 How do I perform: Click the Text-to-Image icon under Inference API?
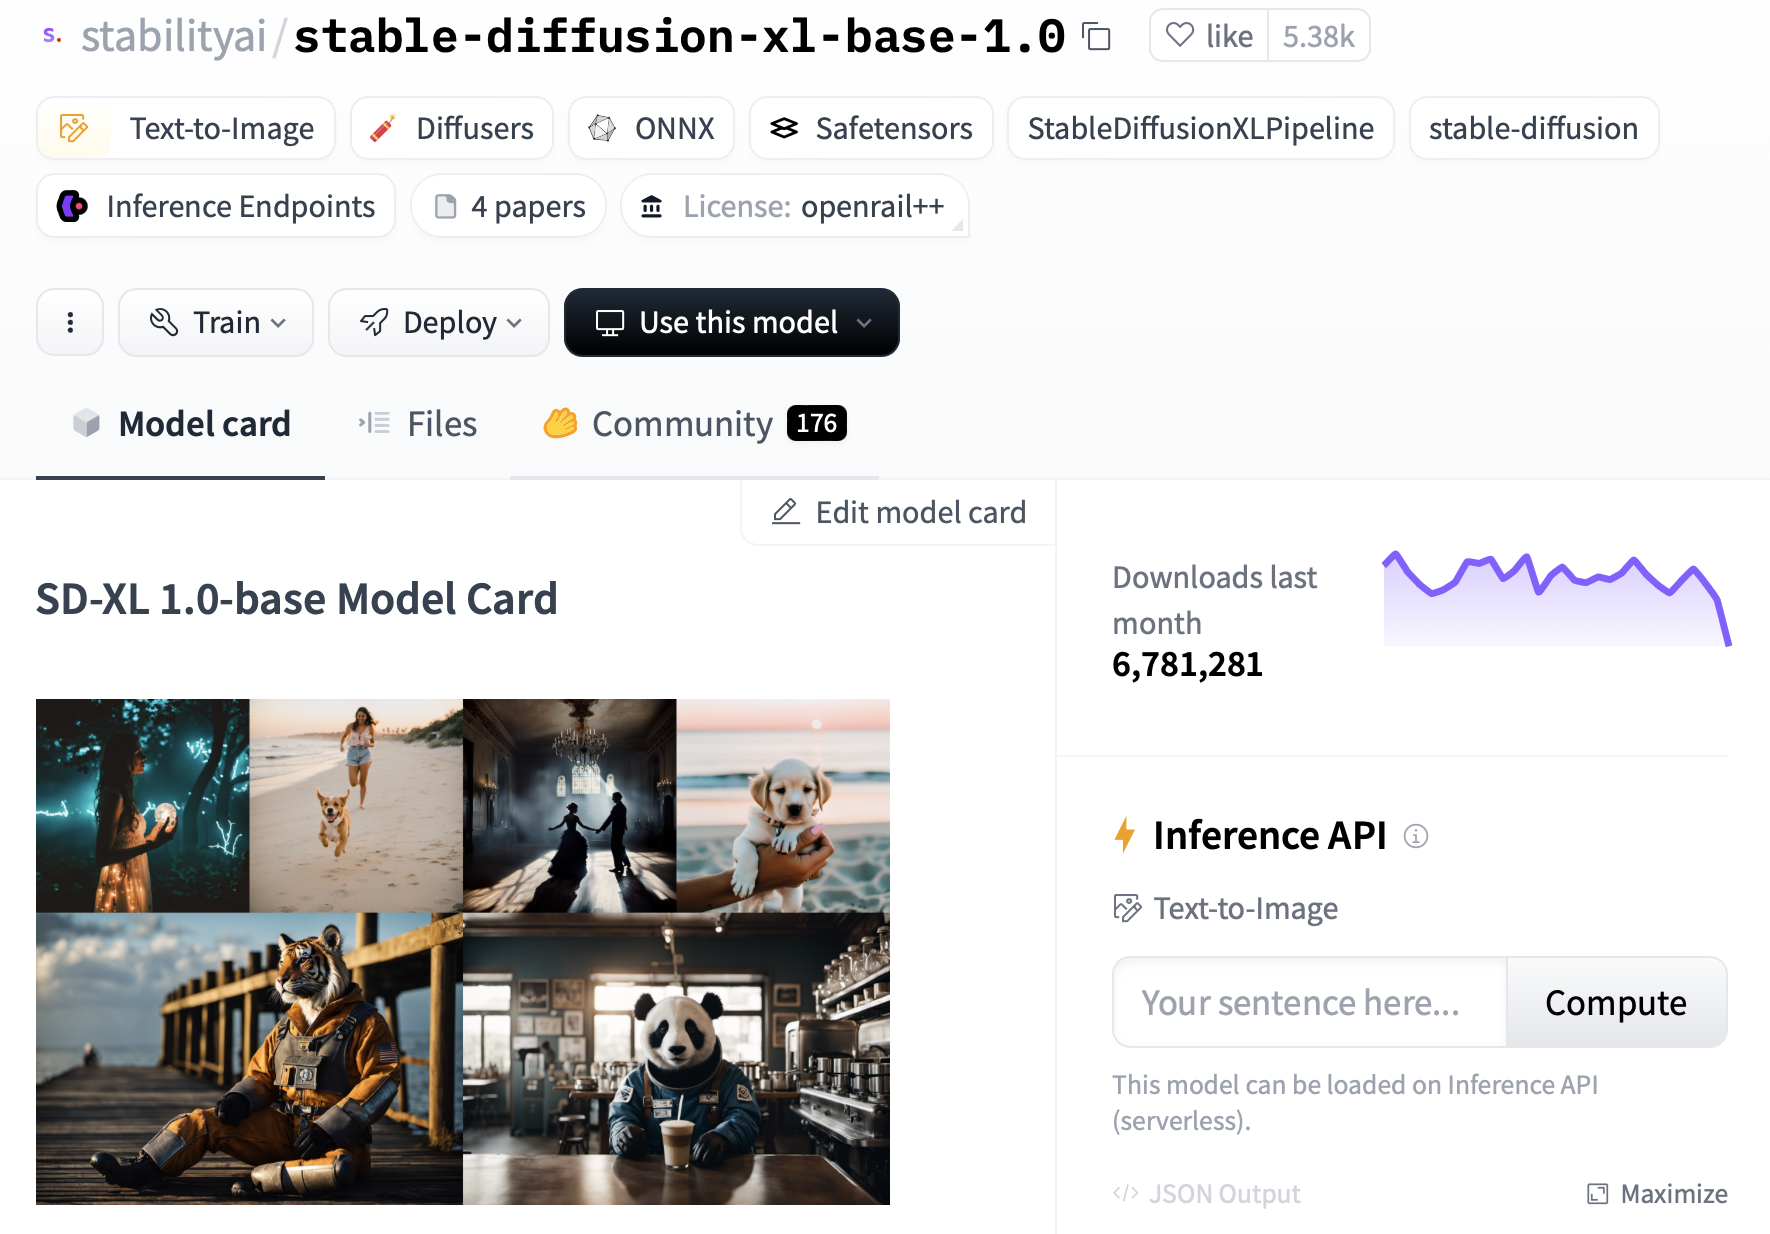(x=1127, y=908)
